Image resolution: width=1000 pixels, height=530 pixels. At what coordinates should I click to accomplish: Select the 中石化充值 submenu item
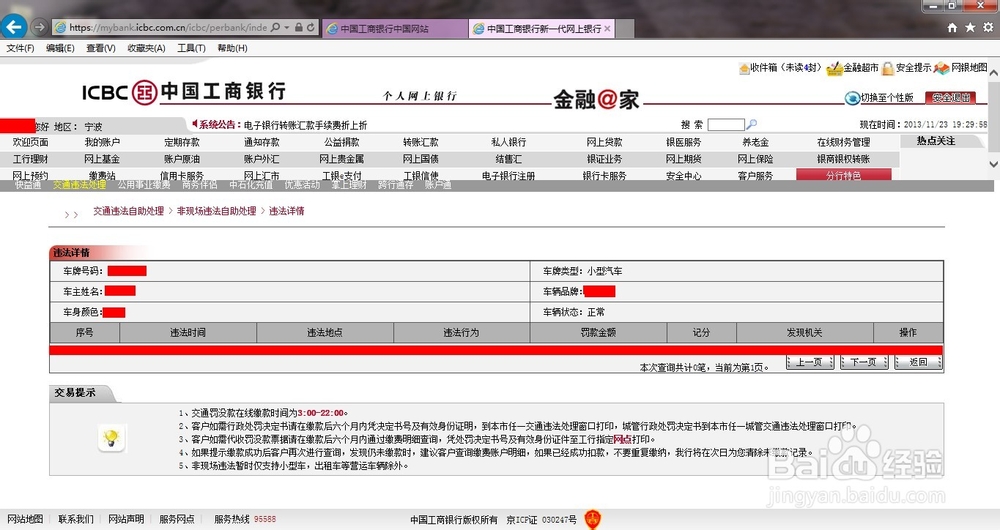pyautogui.click(x=251, y=185)
